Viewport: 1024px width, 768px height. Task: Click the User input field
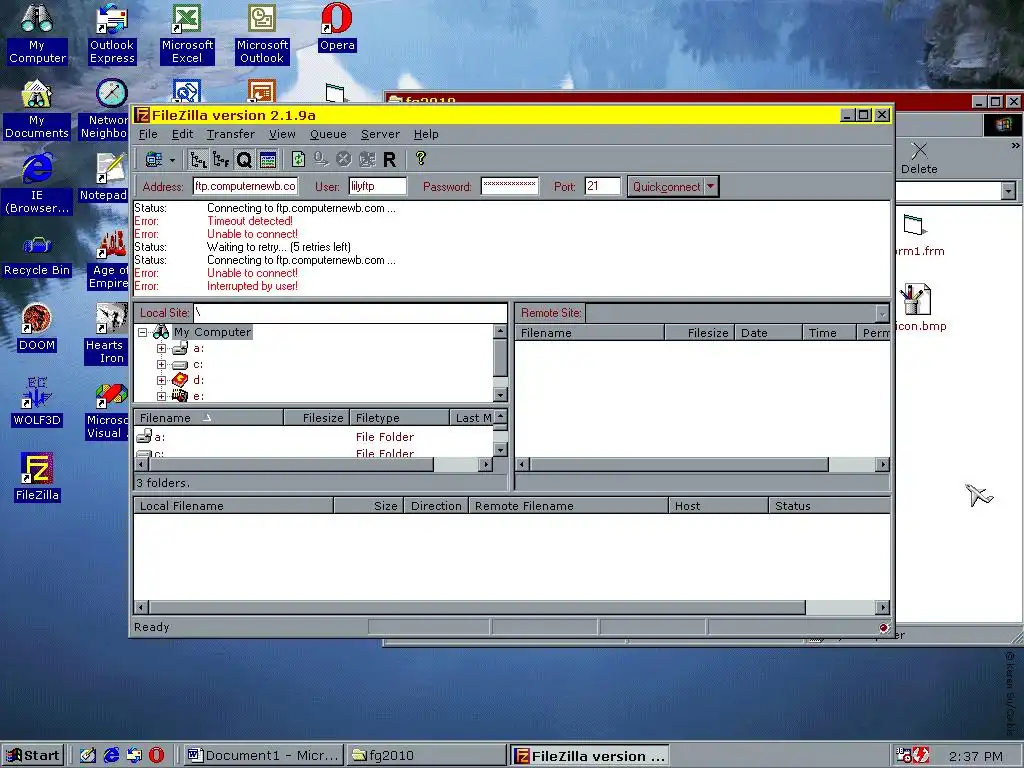point(377,186)
